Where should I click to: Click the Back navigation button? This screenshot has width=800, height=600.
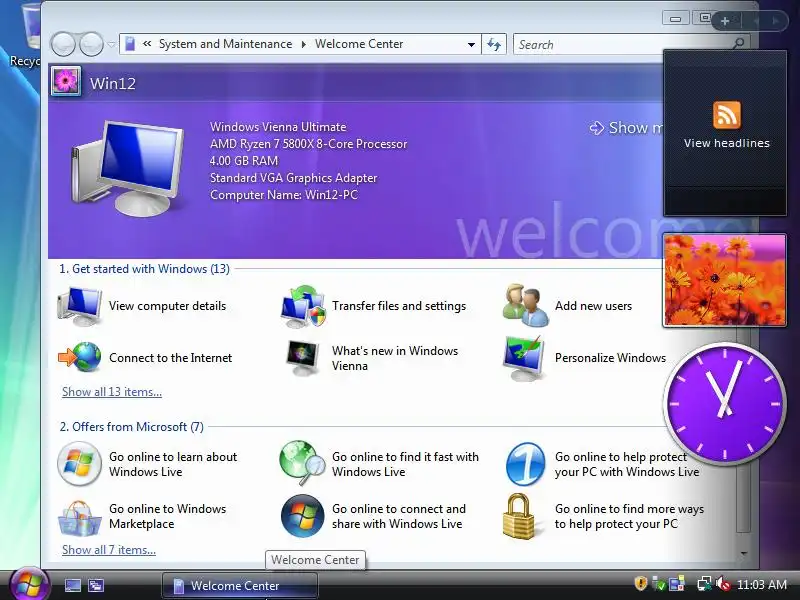[63, 44]
